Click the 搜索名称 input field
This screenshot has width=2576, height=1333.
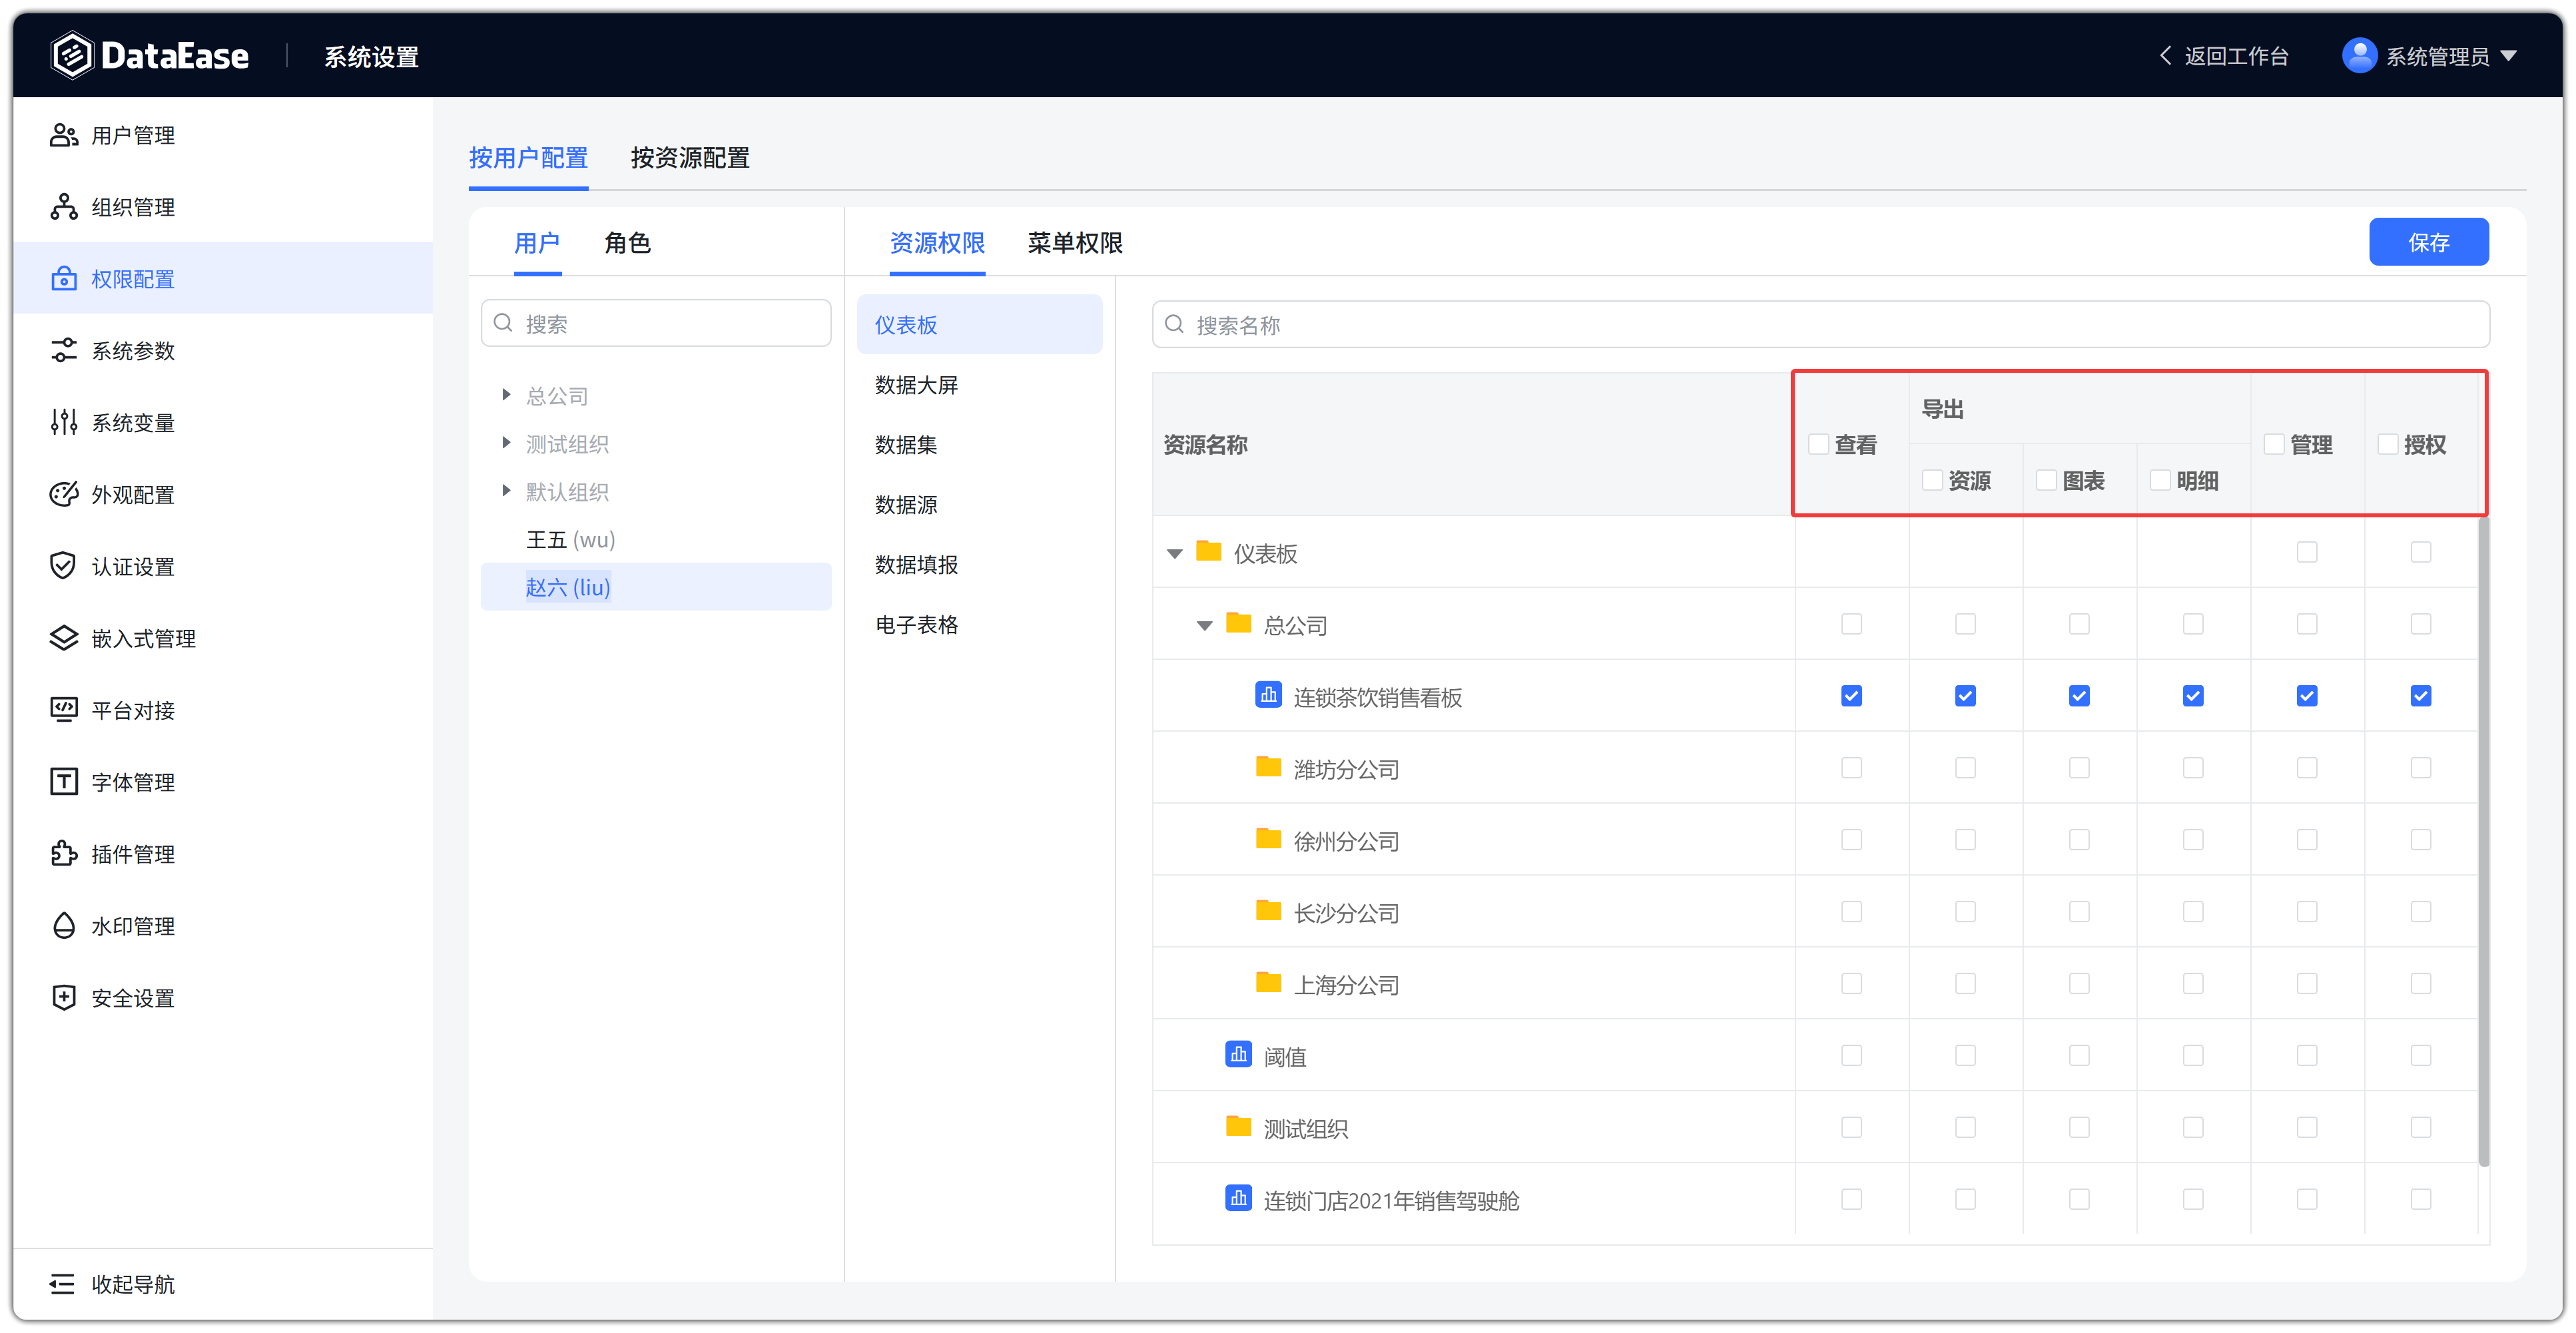tap(1821, 325)
